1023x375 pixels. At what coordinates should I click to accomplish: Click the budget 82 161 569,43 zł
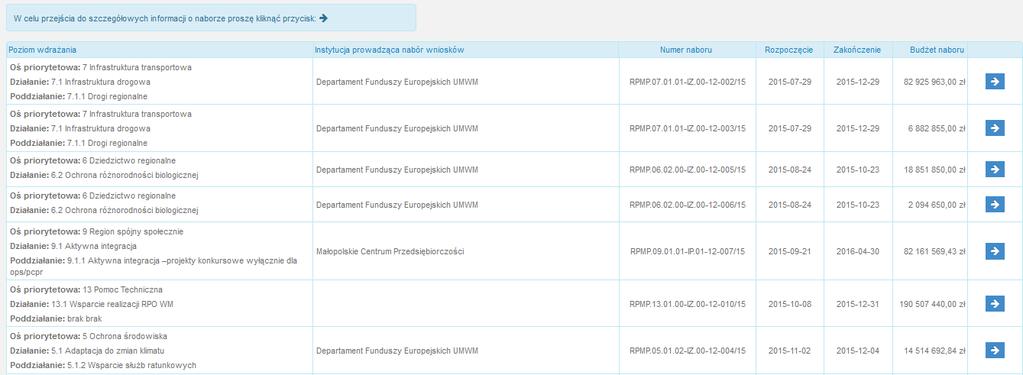click(x=934, y=251)
